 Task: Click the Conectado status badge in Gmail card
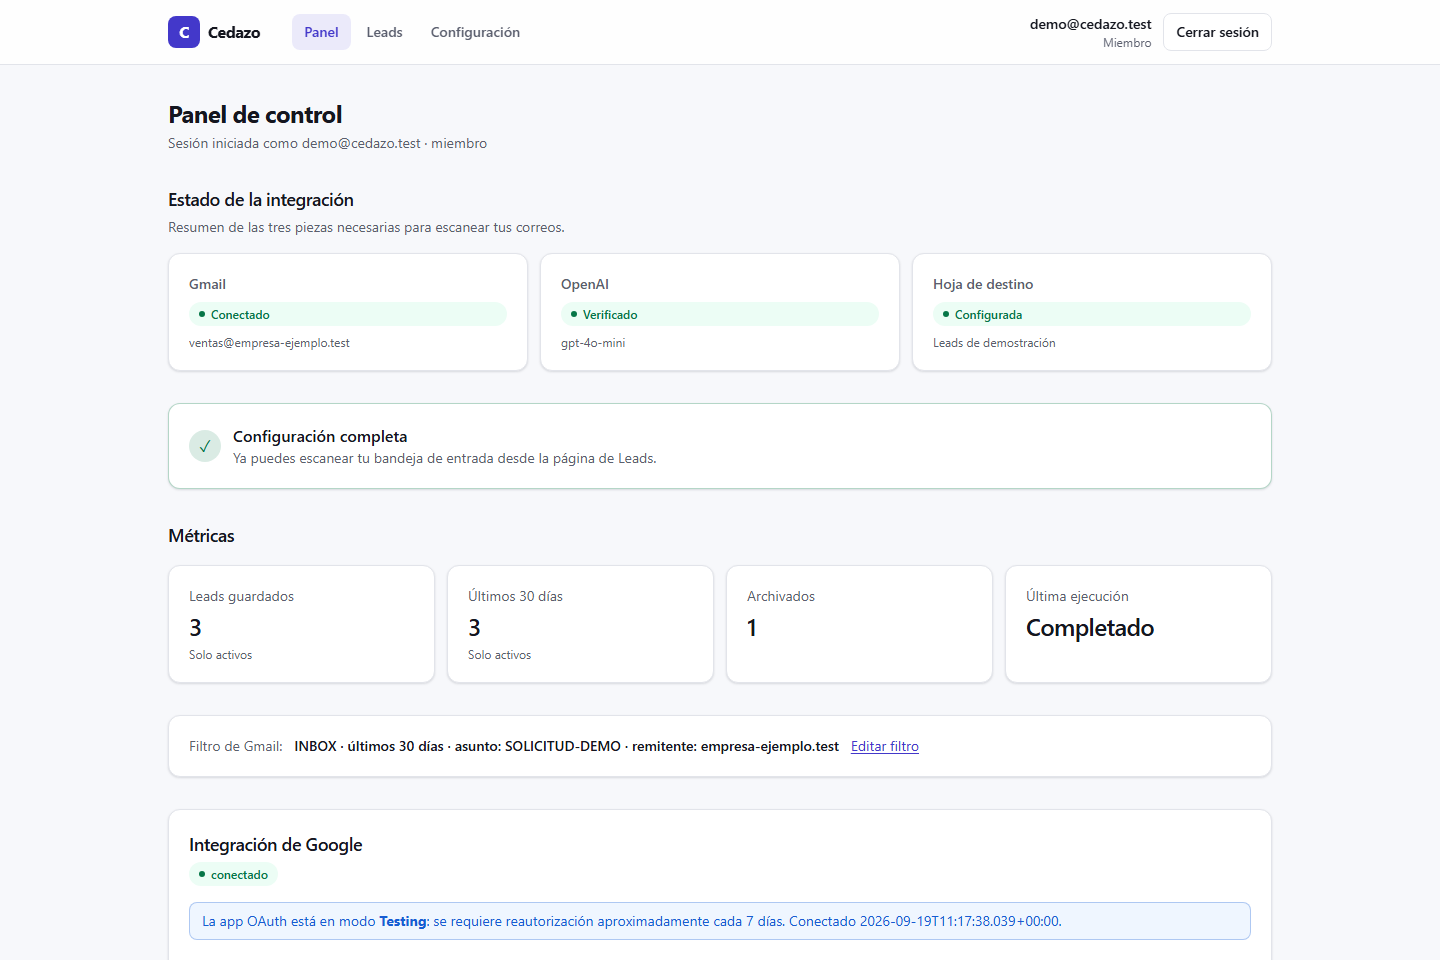pyautogui.click(x=348, y=314)
